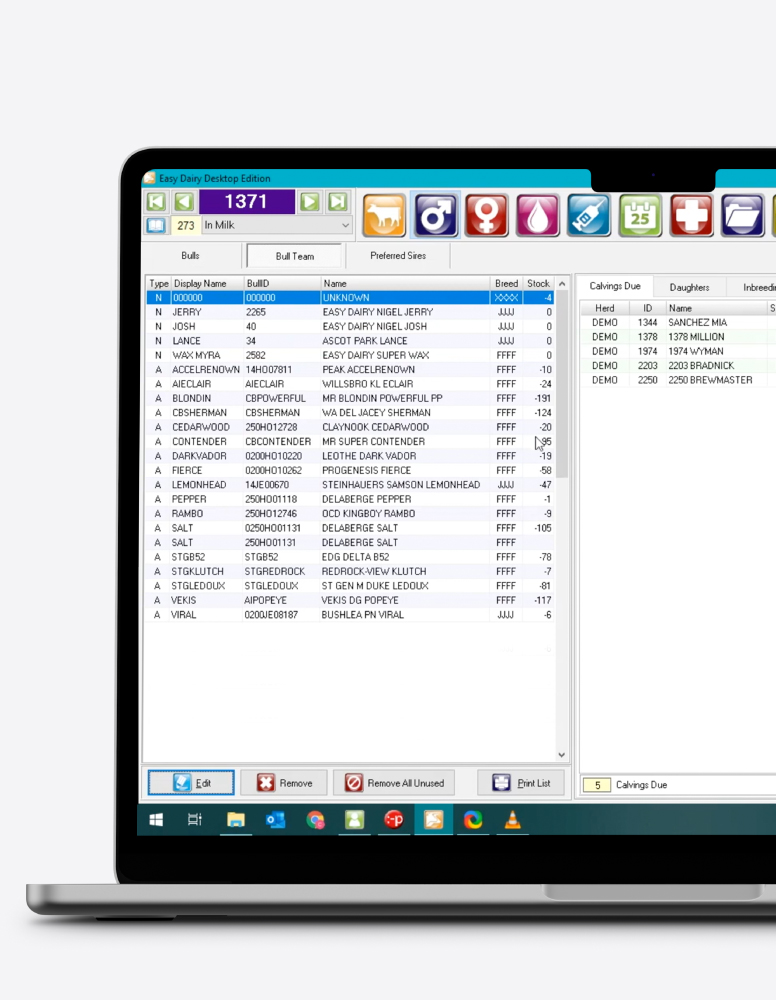Image resolution: width=776 pixels, height=1000 pixels.
Task: Select ASCOT PARK LANCE row
Action: [x=350, y=341]
